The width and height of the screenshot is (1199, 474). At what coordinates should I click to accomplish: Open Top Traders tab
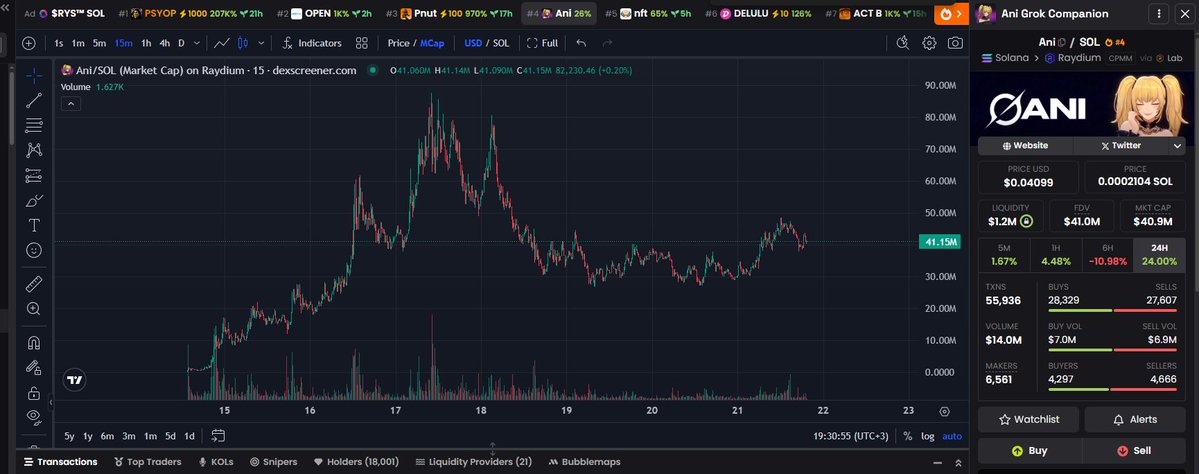pyautogui.click(x=148, y=462)
